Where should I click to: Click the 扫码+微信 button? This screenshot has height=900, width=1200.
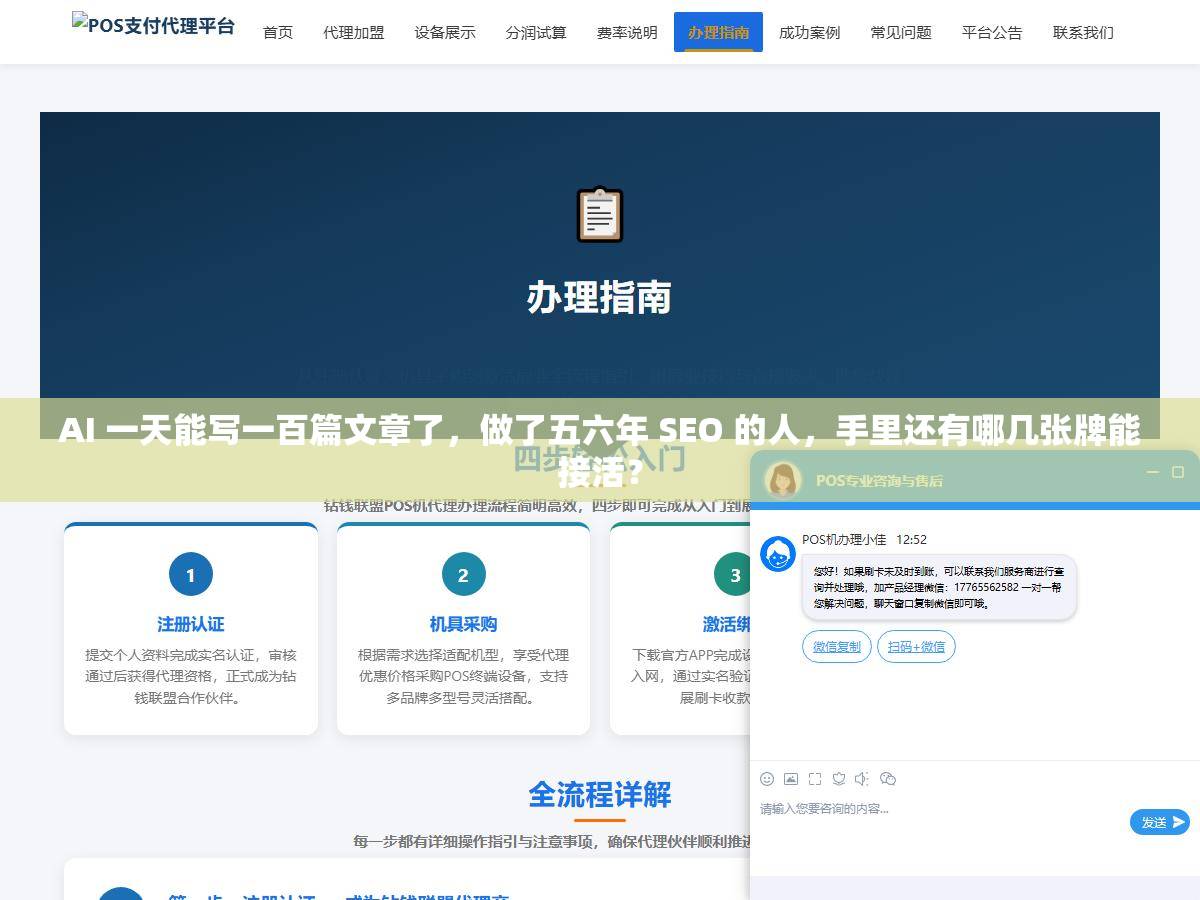[x=916, y=647]
